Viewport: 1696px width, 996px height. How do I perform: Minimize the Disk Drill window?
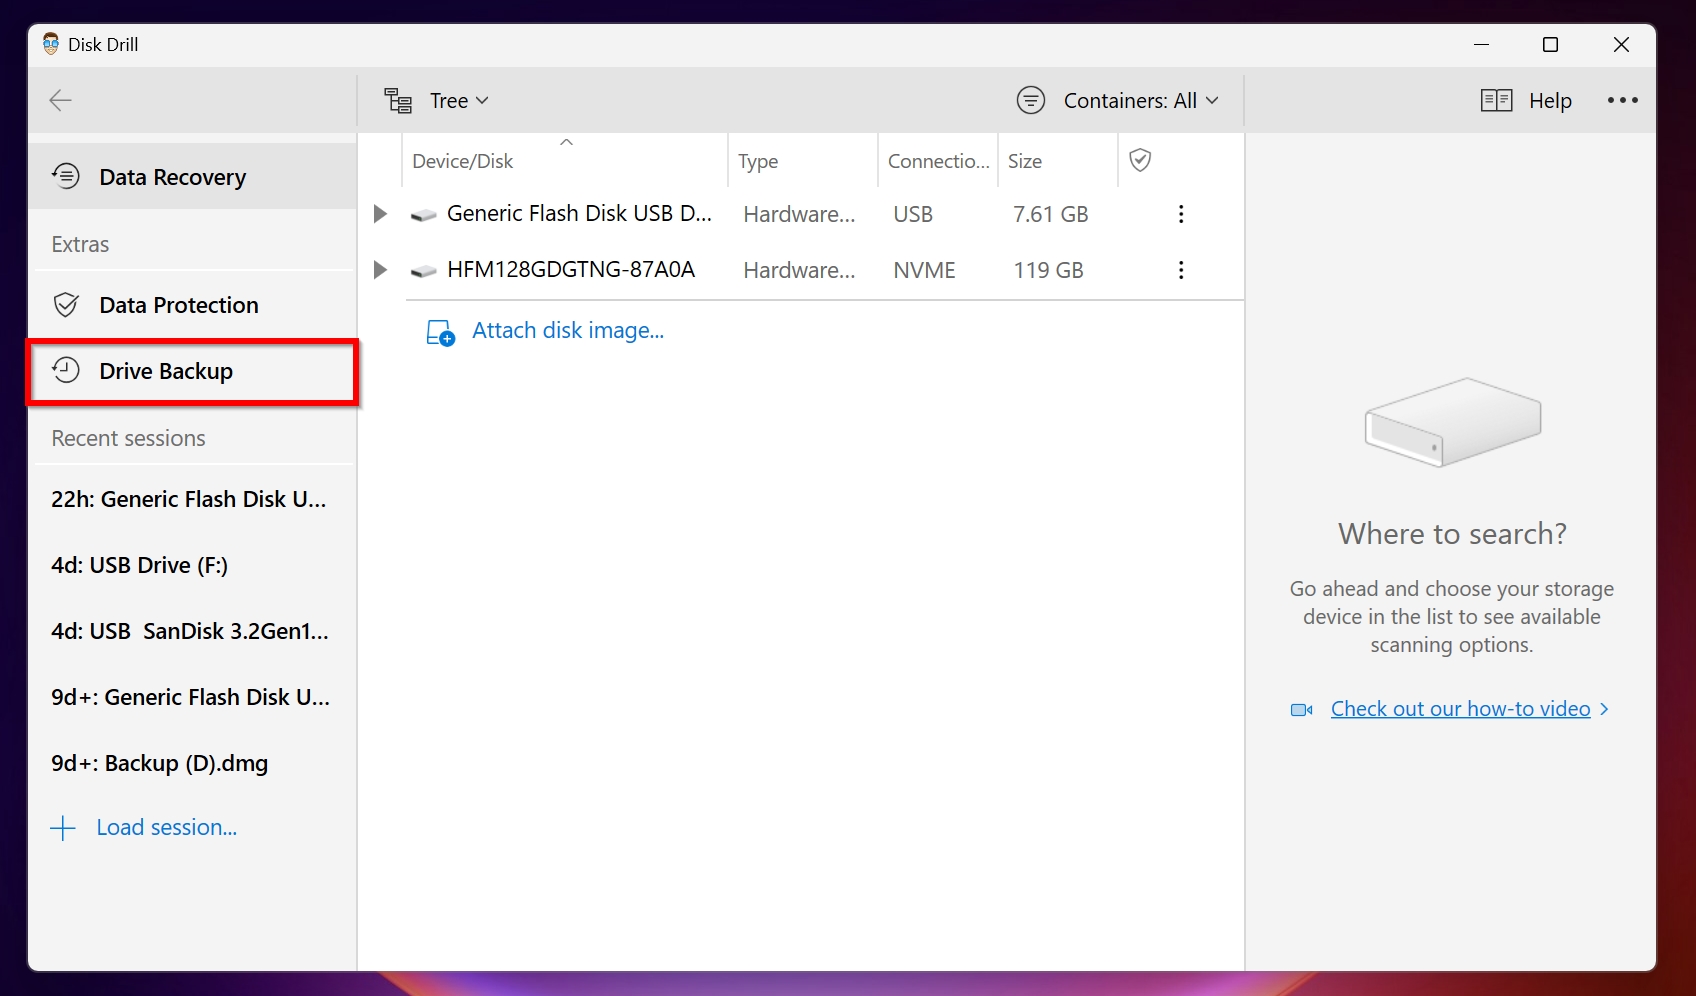coord(1482,44)
